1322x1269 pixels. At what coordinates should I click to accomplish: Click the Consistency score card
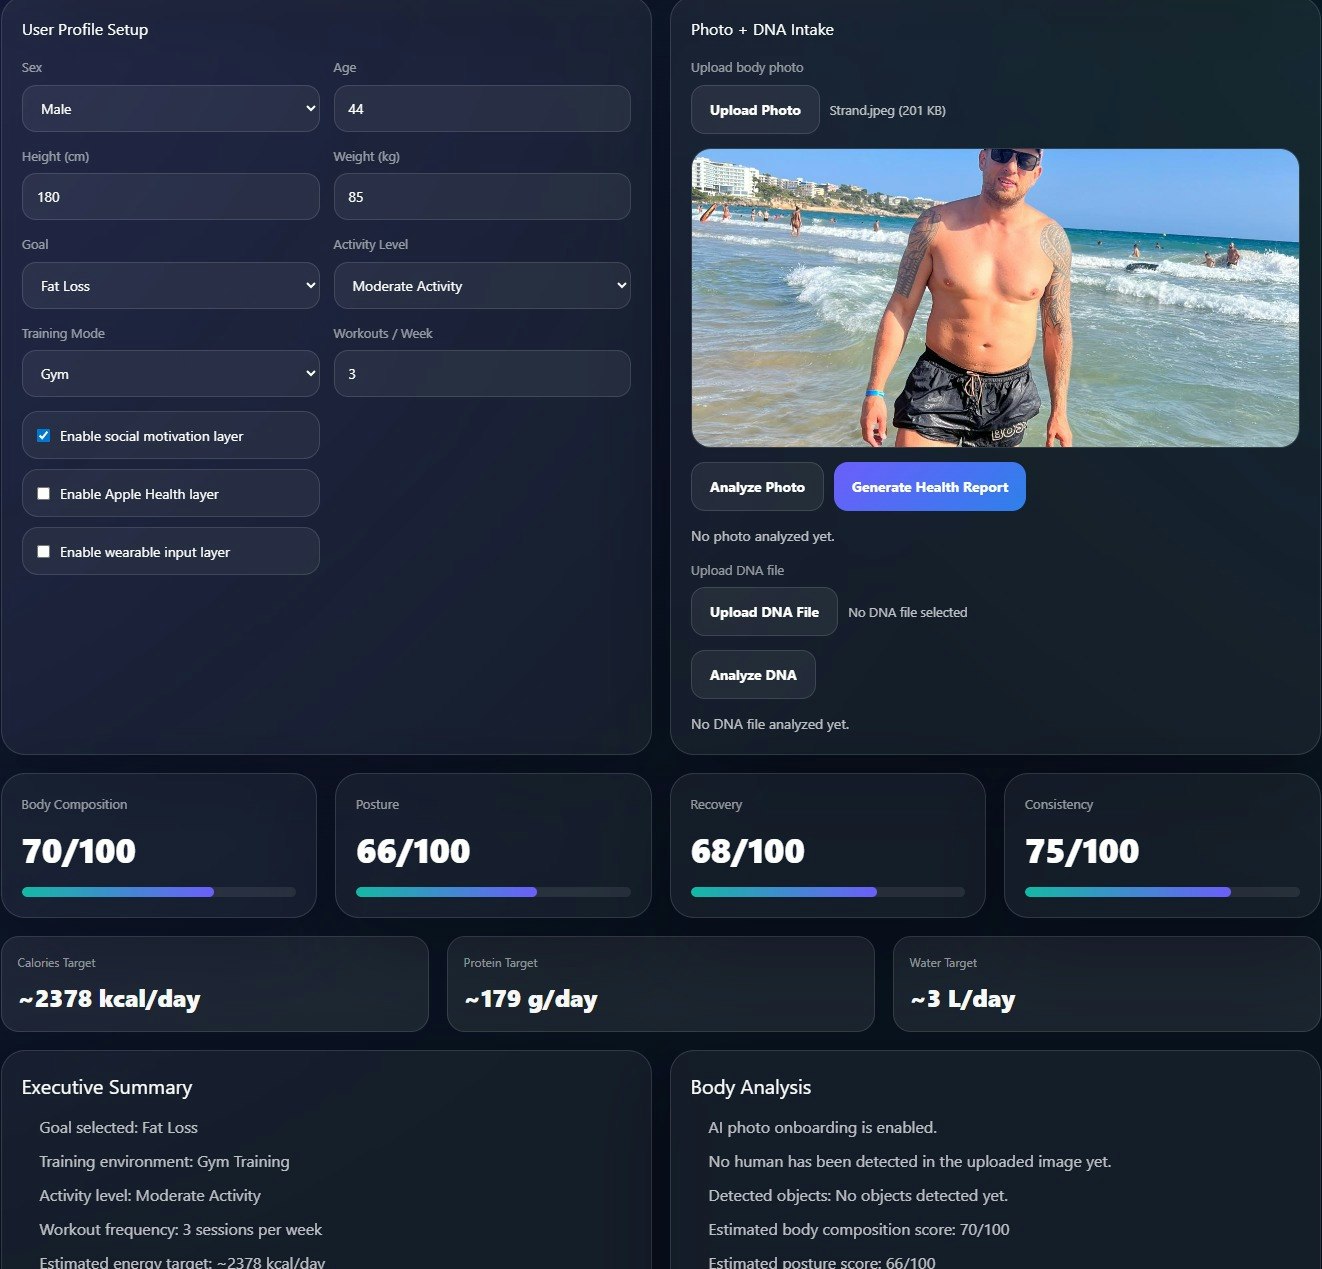(1161, 845)
